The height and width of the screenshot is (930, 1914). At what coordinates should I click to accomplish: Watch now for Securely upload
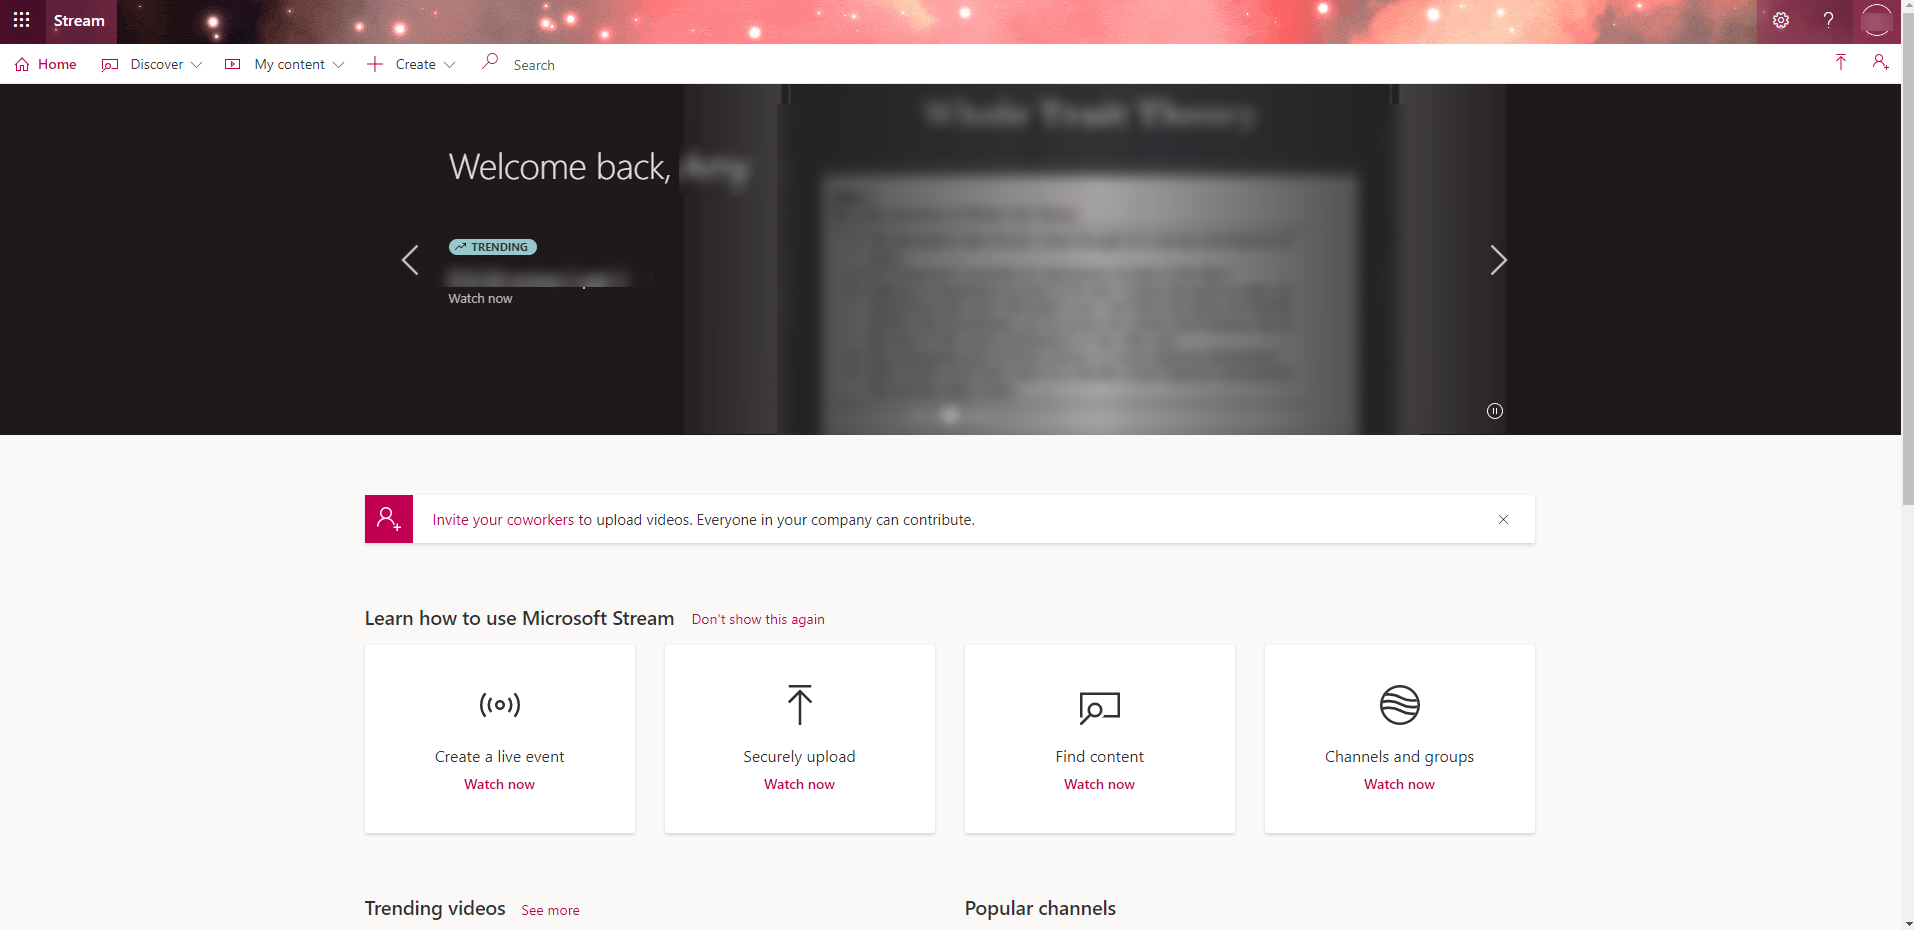(800, 784)
